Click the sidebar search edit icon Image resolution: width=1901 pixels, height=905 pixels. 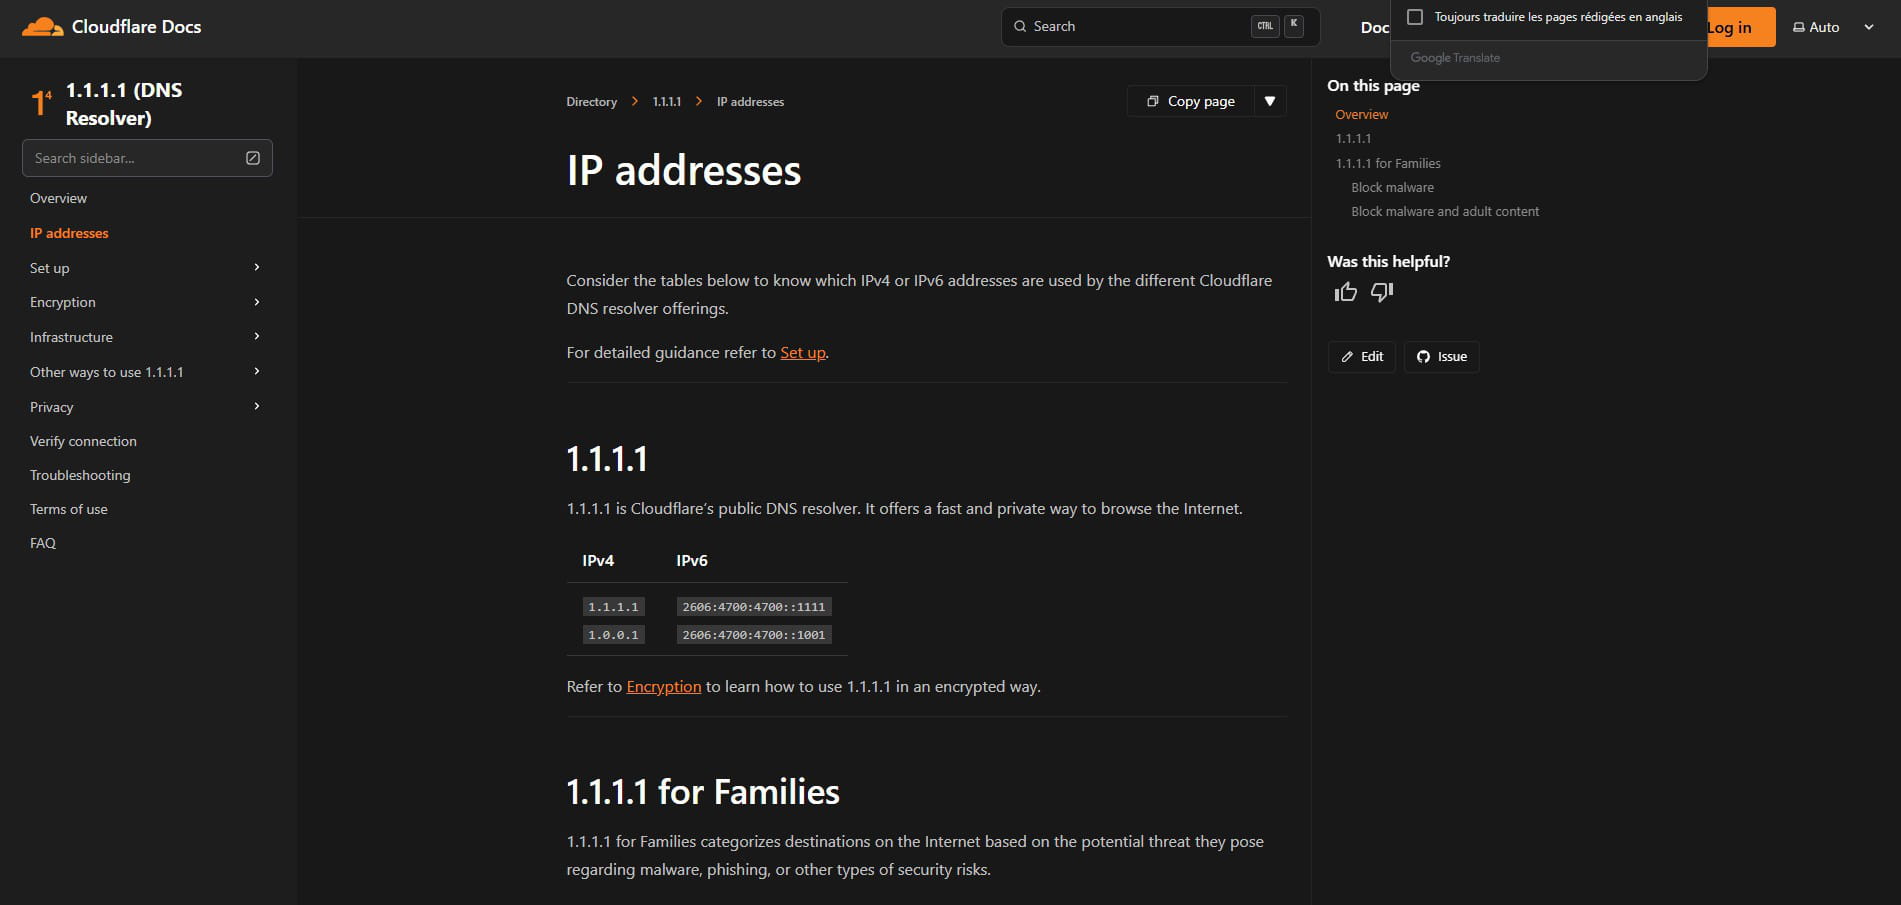(x=253, y=158)
